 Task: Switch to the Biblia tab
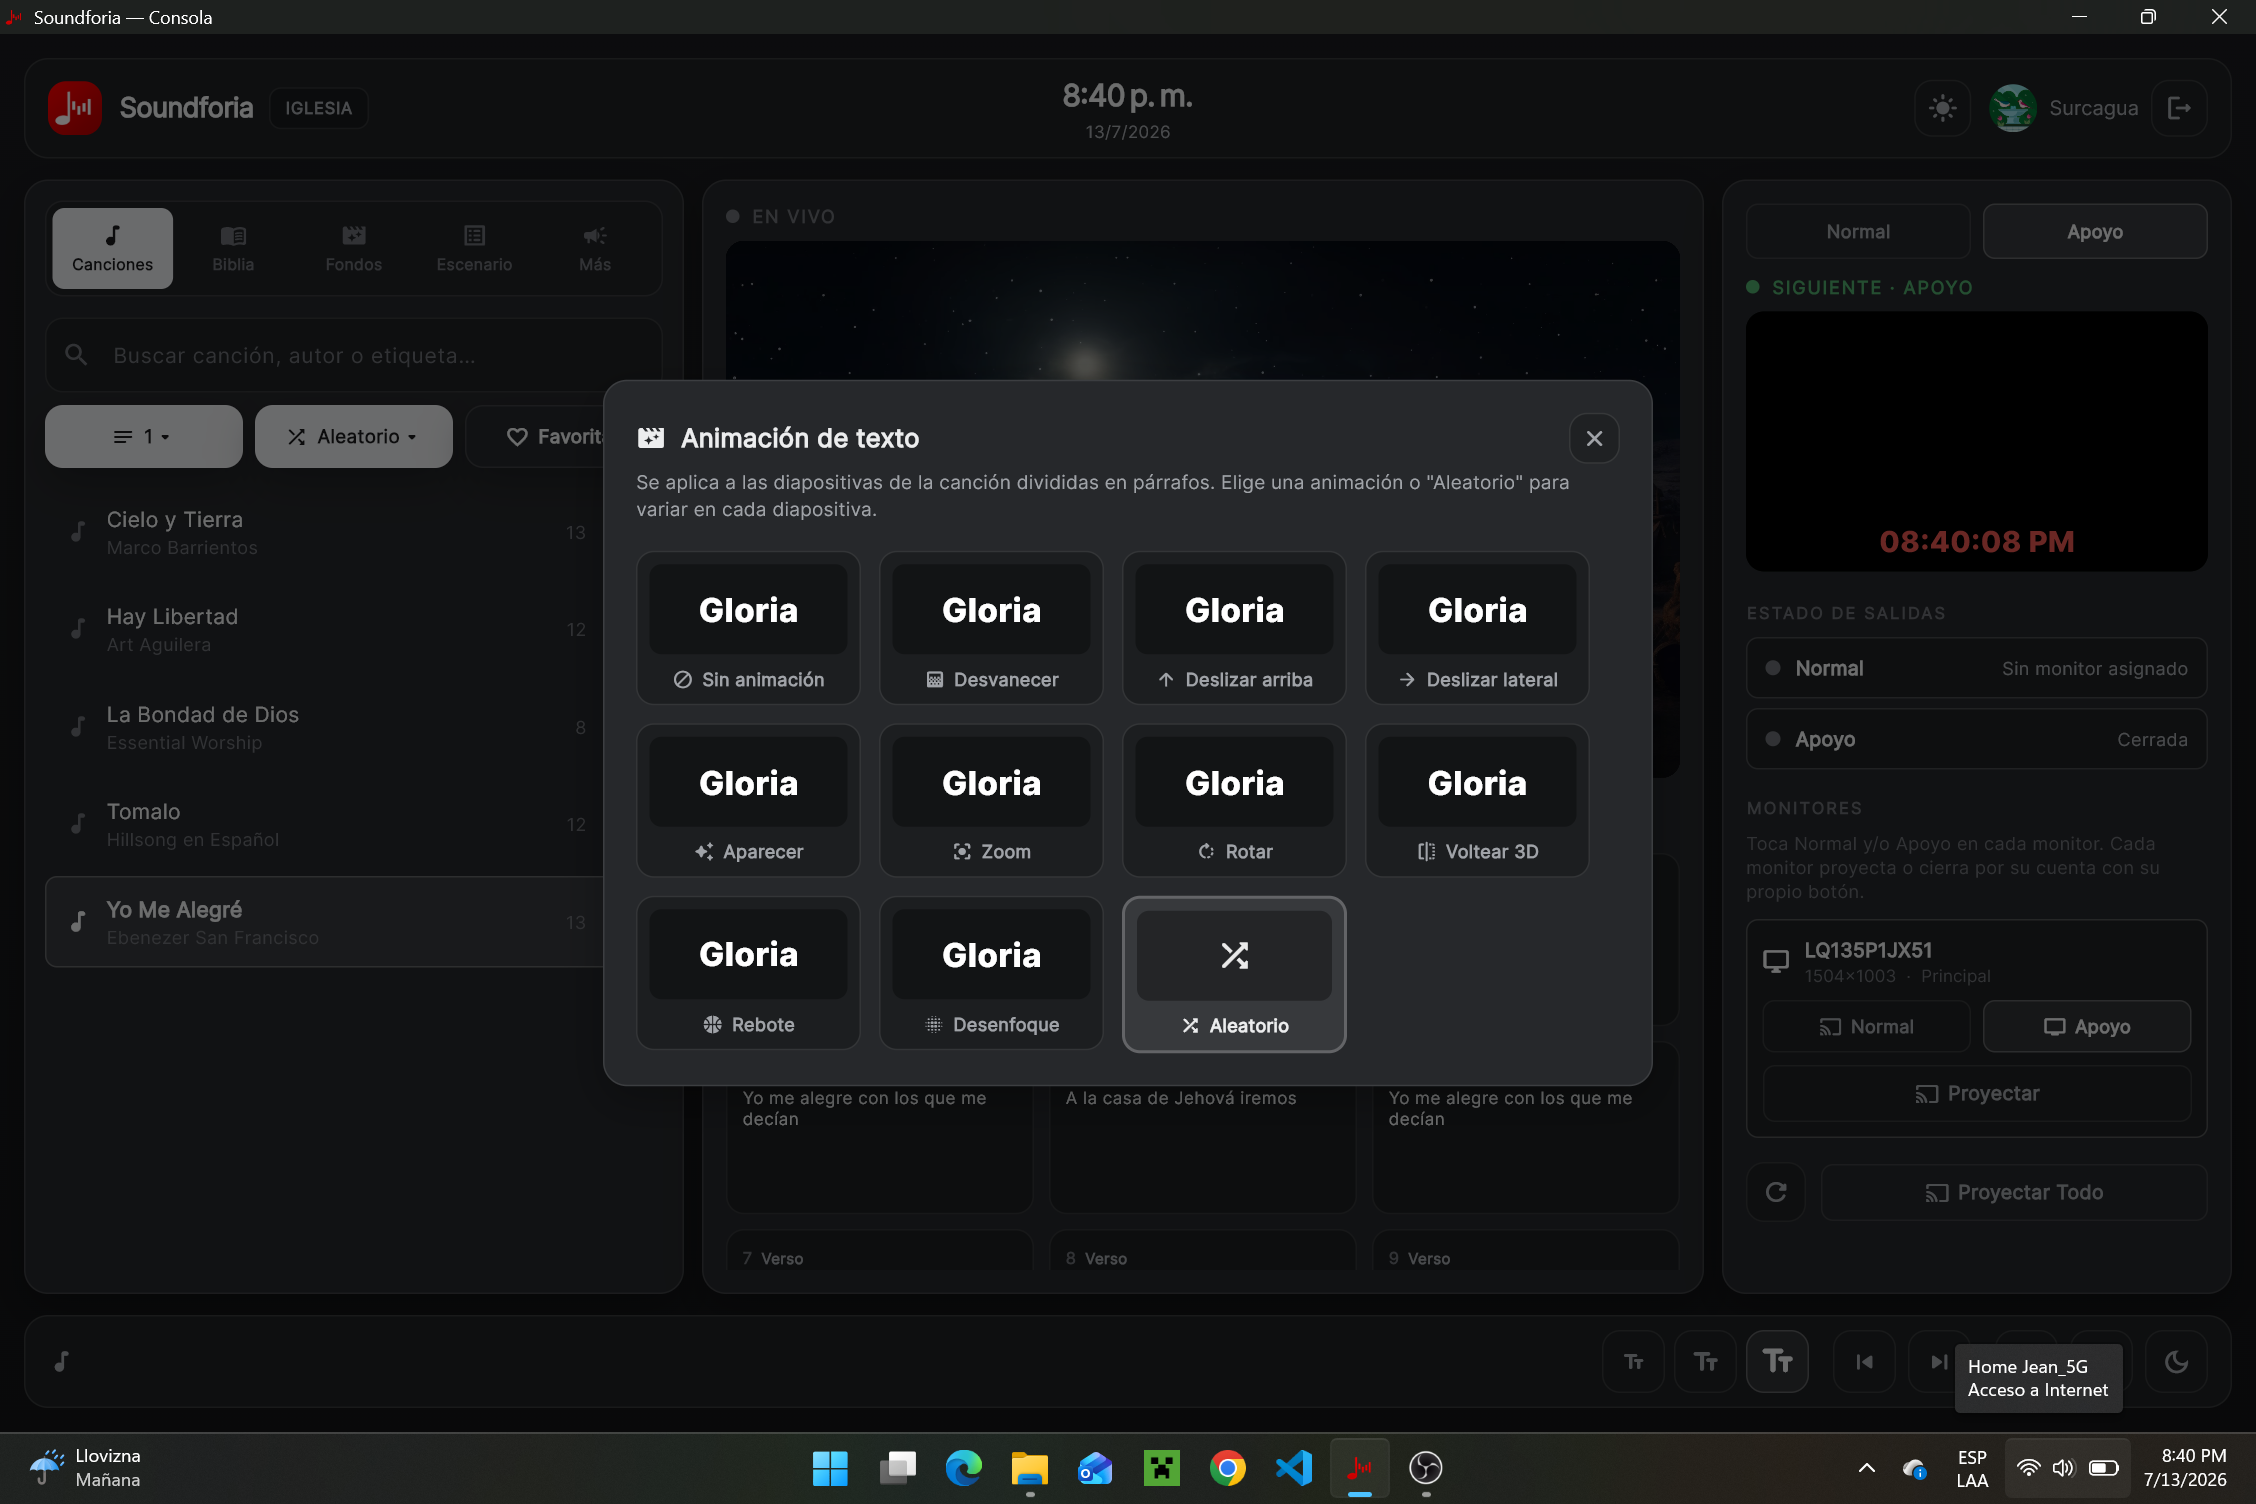point(233,248)
